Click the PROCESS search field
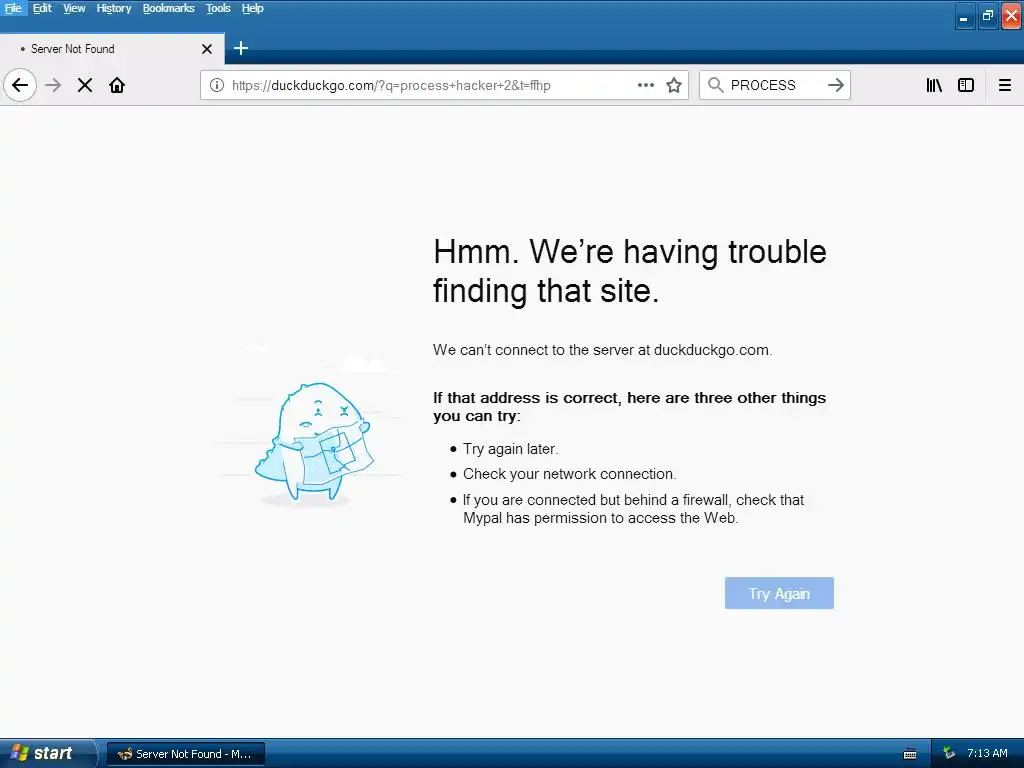Viewport: 1024px width, 768px height. coord(774,85)
